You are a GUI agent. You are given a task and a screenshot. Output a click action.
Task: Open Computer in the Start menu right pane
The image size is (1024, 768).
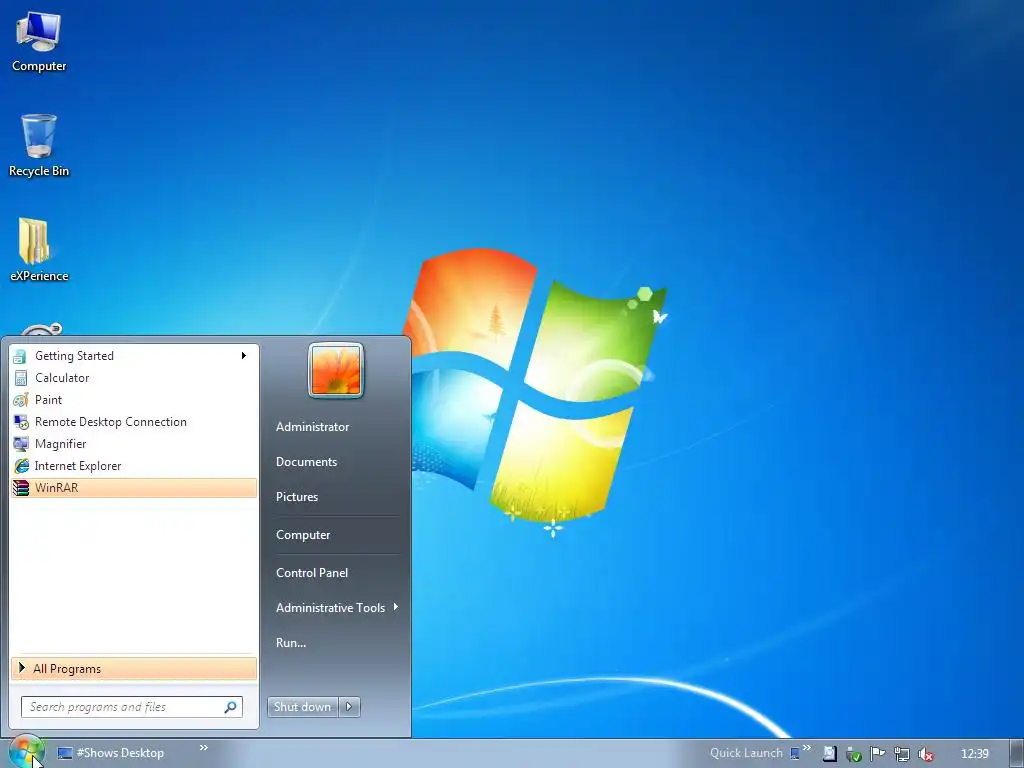click(x=303, y=535)
